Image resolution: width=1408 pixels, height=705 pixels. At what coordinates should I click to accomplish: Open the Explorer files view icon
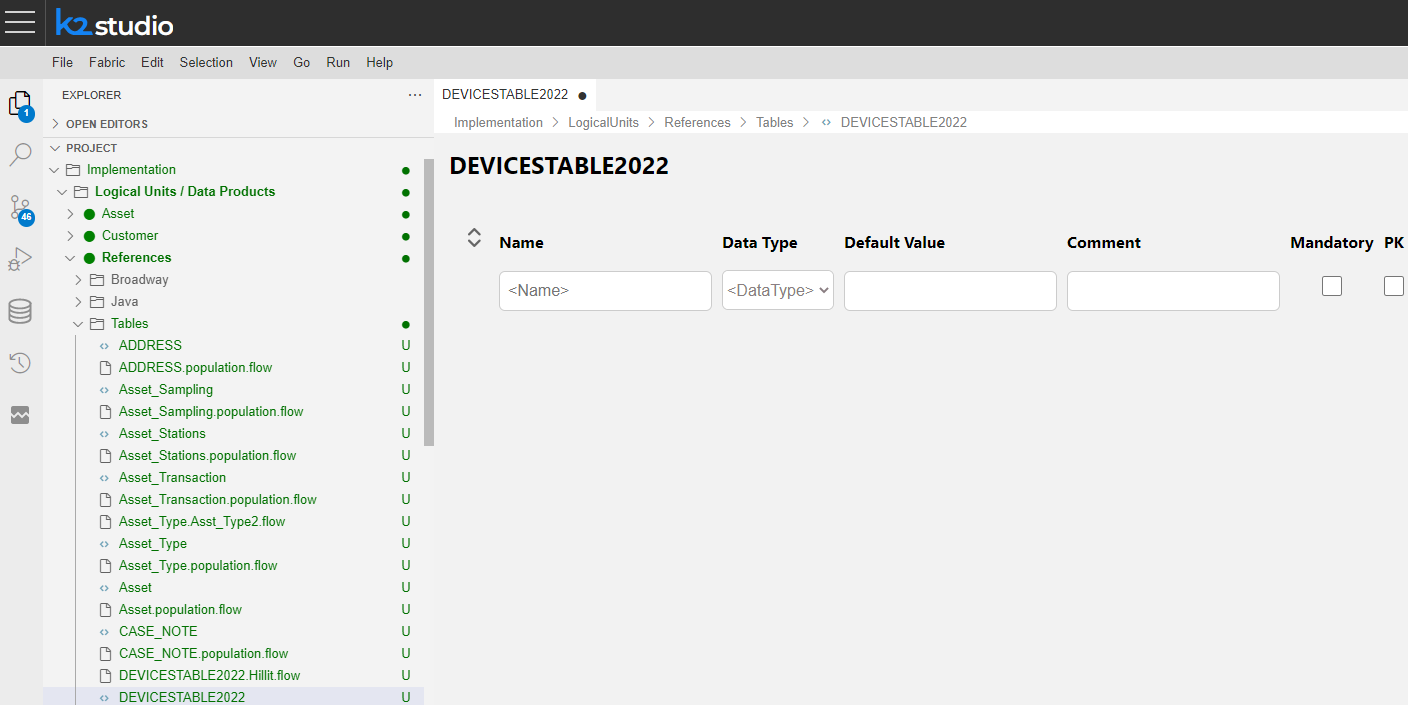click(x=20, y=104)
